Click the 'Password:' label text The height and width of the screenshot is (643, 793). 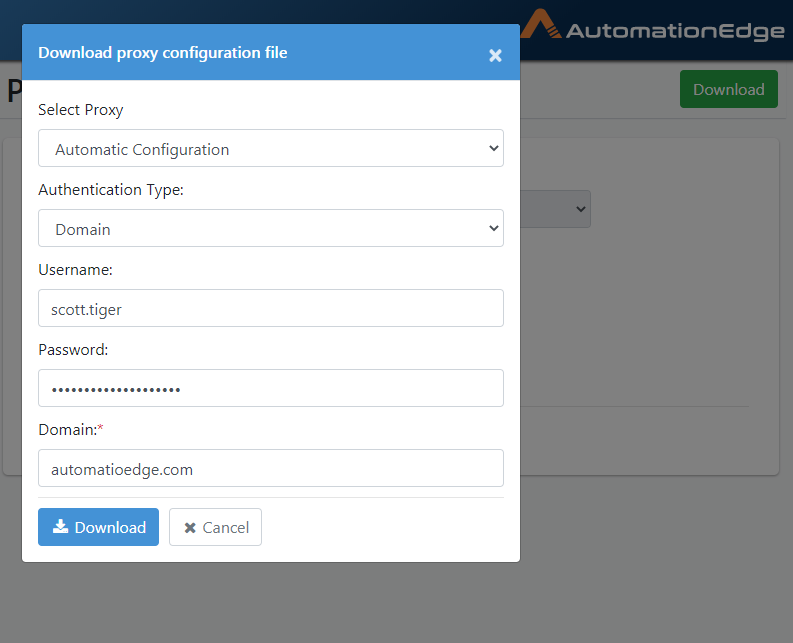click(x=73, y=350)
